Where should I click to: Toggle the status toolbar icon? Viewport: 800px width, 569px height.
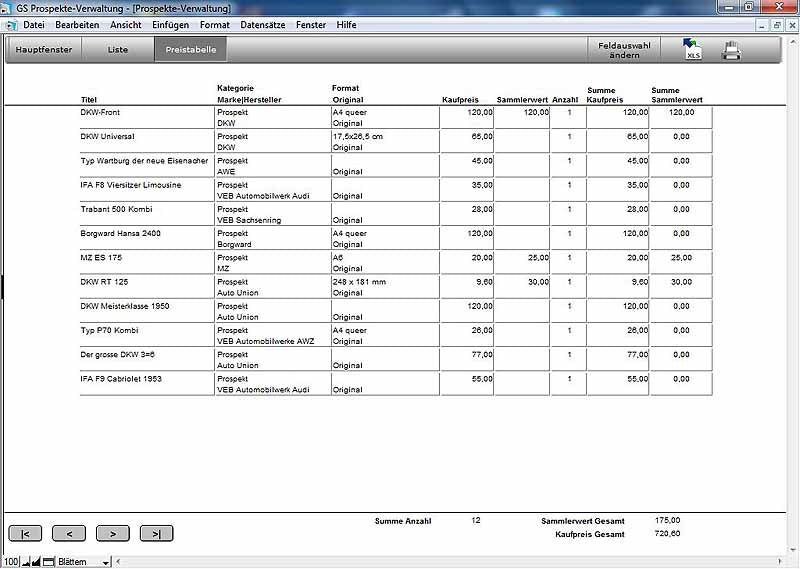pos(48,562)
